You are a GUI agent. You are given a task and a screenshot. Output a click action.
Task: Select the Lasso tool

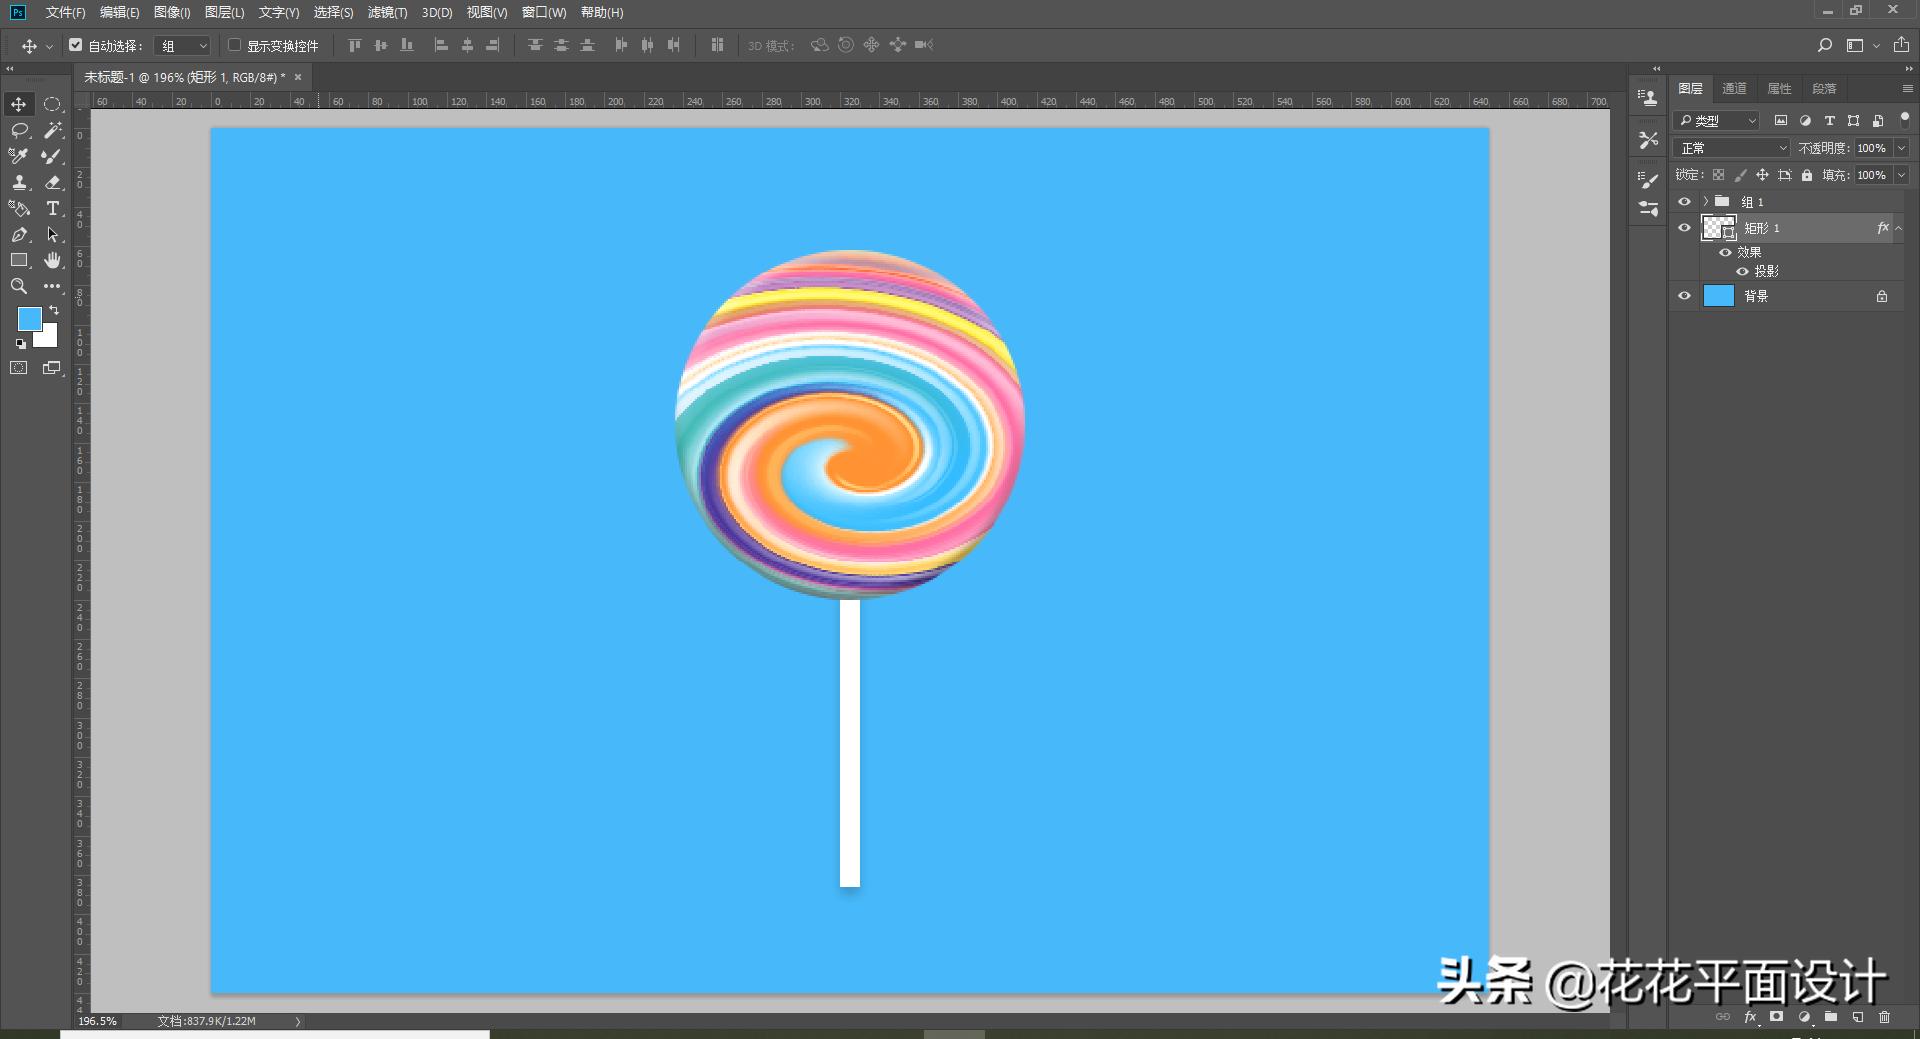tap(19, 130)
